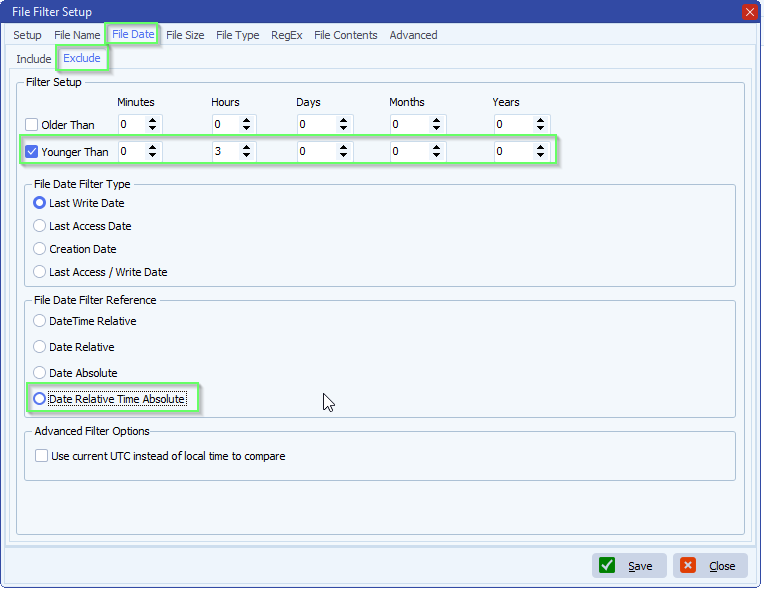Select the Last Access Date option
The height and width of the screenshot is (592, 764).
(39, 226)
